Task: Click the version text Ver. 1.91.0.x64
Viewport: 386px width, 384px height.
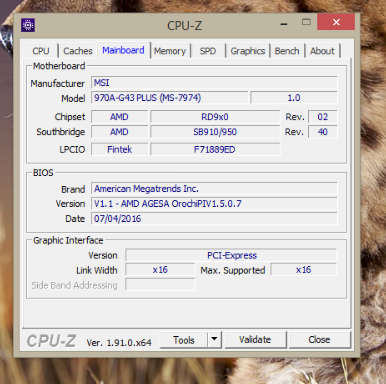Action: pyautogui.click(x=119, y=342)
